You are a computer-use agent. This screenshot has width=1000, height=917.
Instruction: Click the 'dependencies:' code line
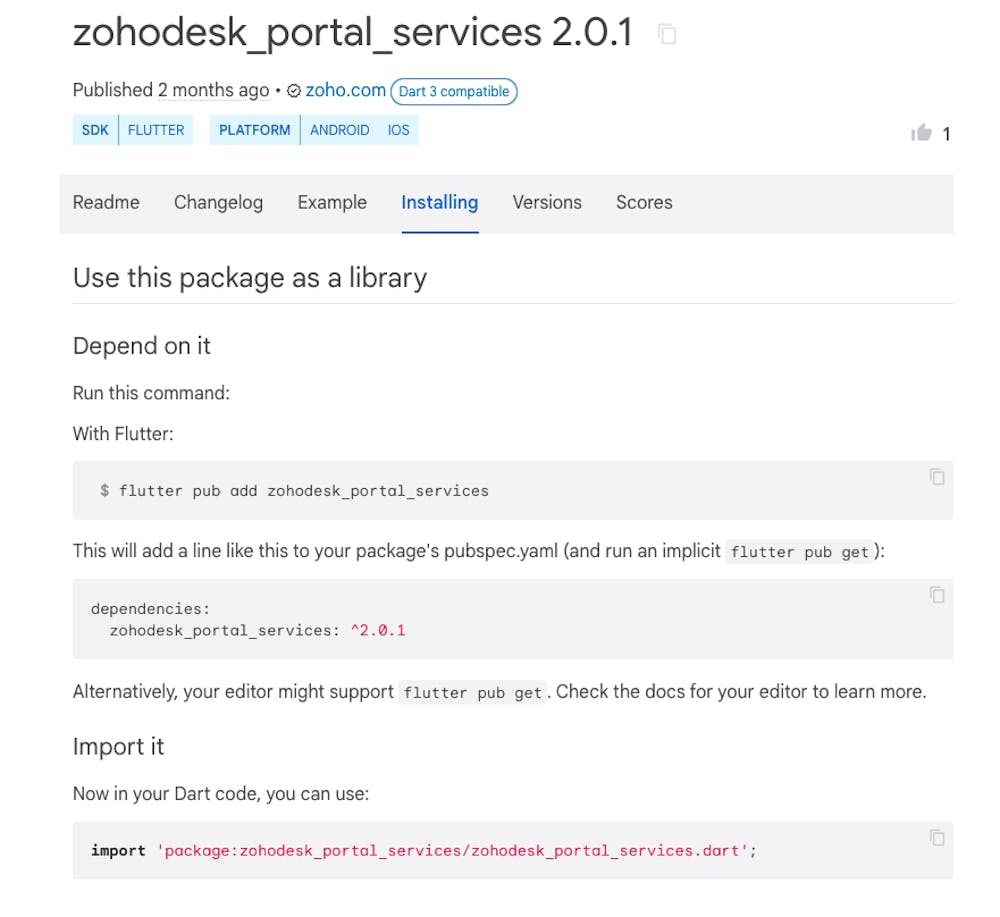pyautogui.click(x=150, y=609)
